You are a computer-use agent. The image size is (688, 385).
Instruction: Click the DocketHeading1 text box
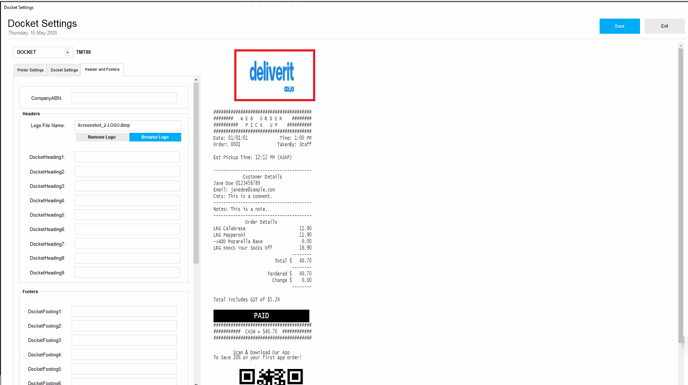127,157
